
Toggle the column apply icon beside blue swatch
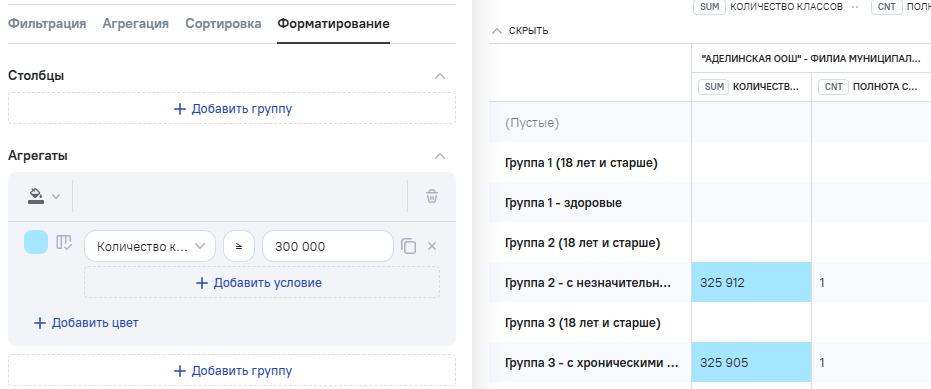pyautogui.click(x=64, y=242)
